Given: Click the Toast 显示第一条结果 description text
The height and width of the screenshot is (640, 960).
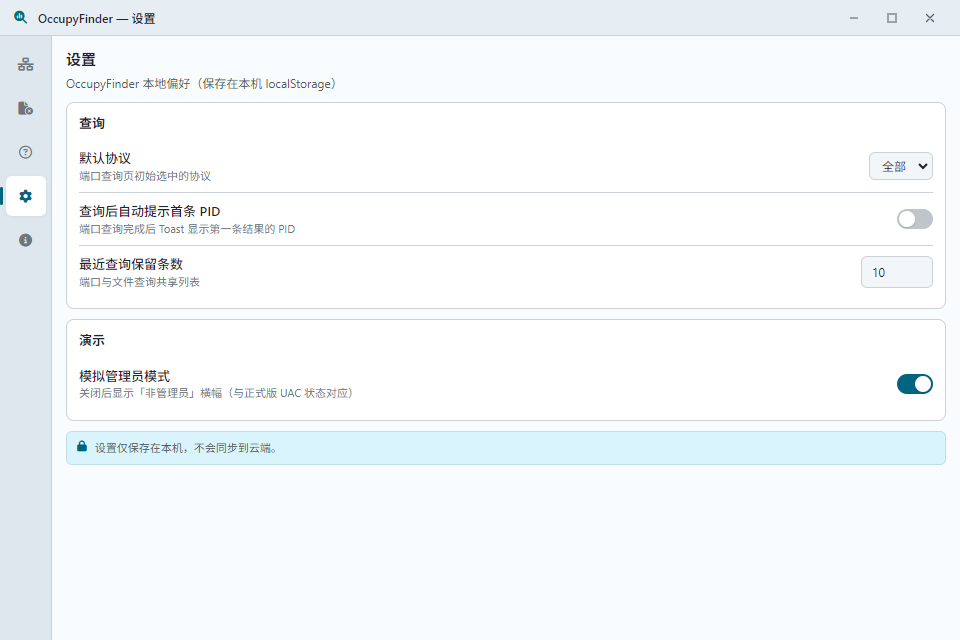Looking at the screenshot, I should point(187,229).
